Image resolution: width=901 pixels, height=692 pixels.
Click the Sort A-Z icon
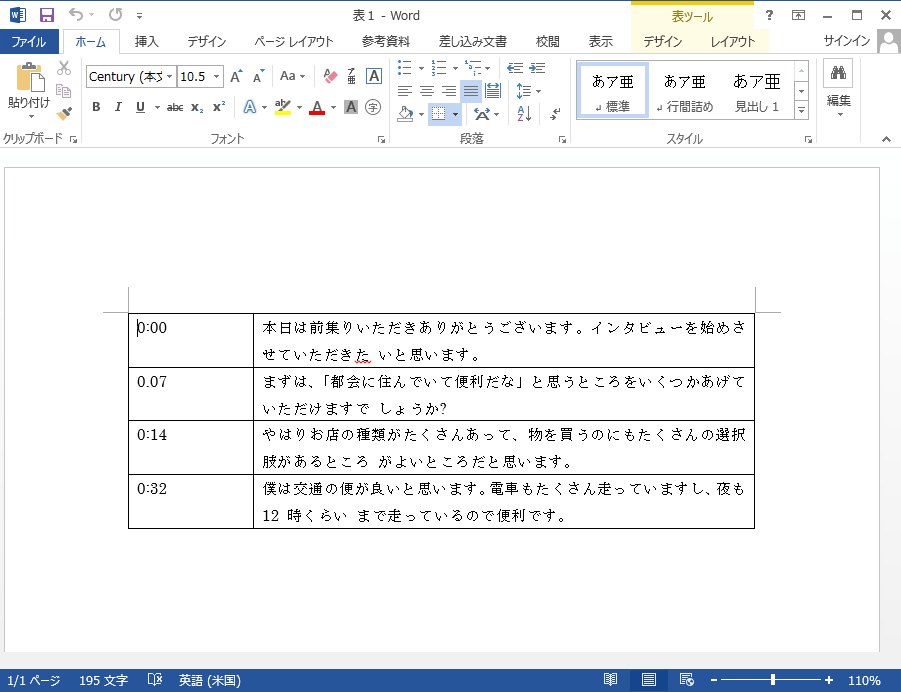[x=524, y=114]
